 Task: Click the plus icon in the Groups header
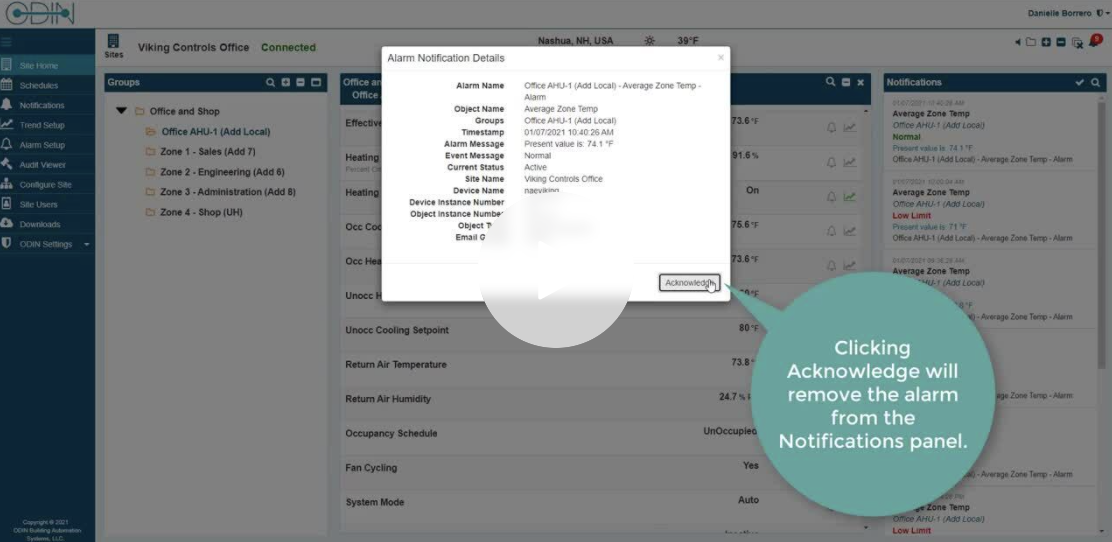pyautogui.click(x=286, y=82)
